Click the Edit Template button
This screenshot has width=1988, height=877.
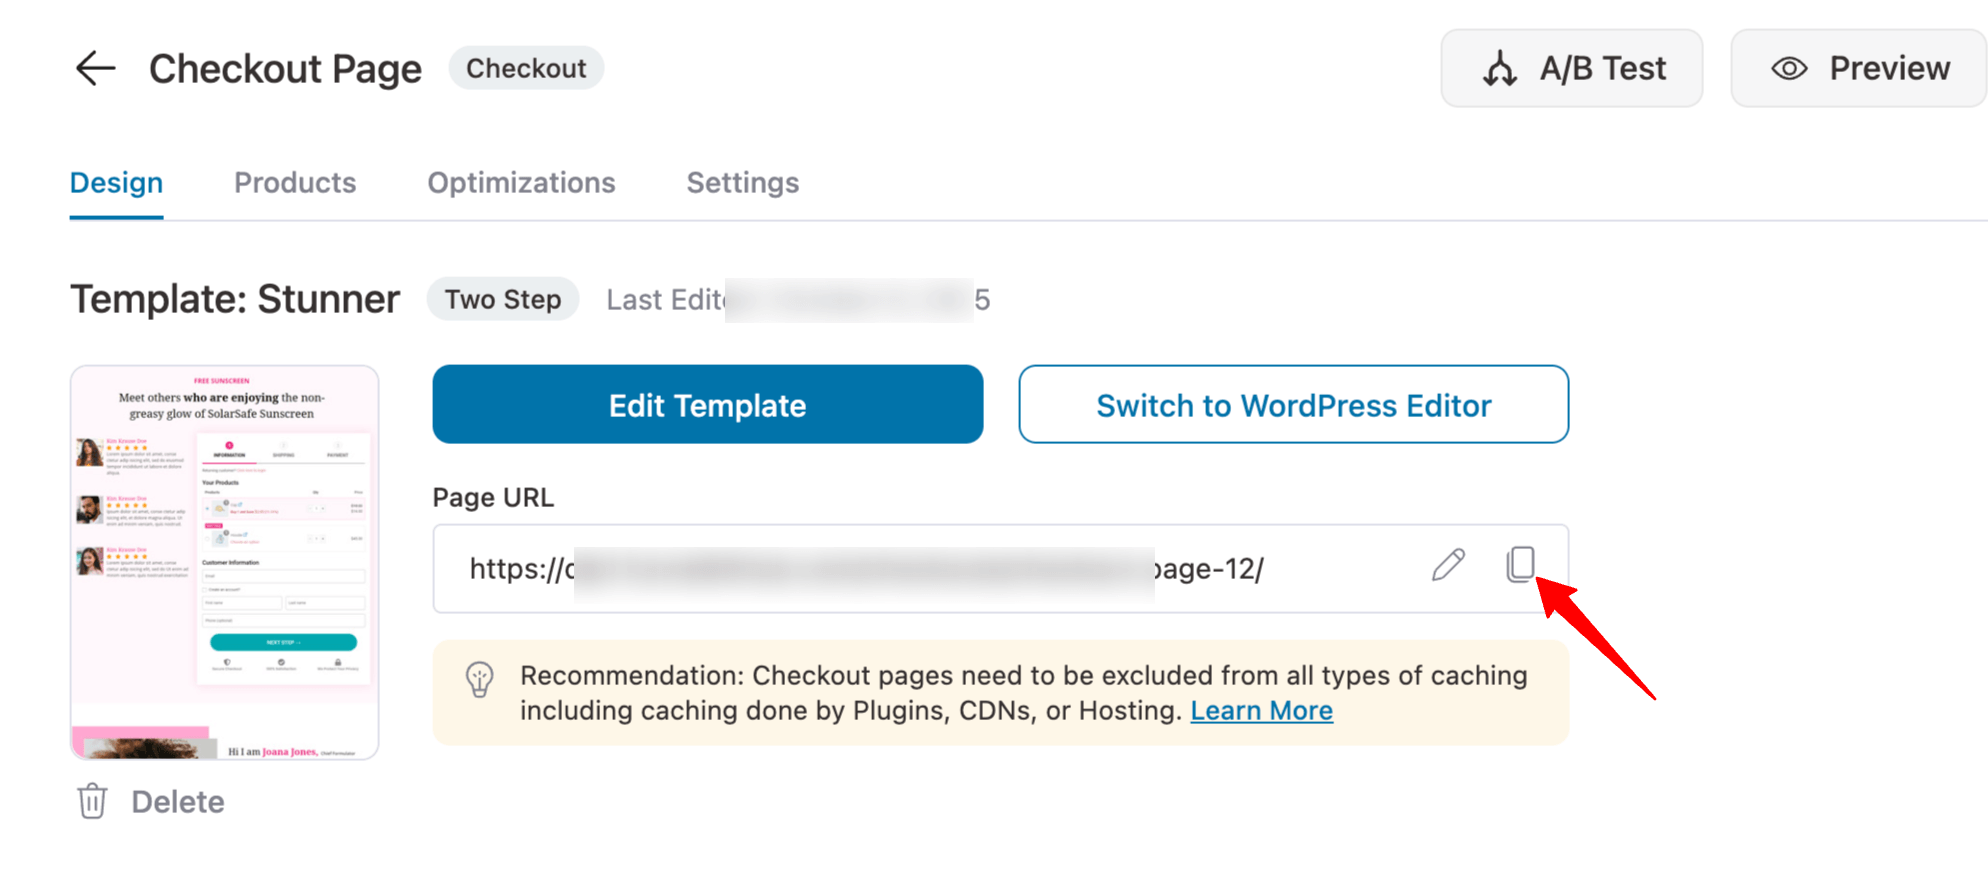pos(707,405)
